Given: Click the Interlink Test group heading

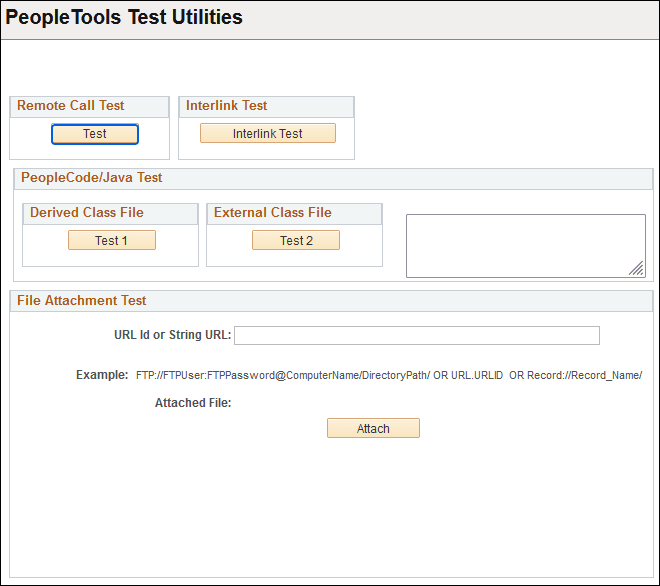Looking at the screenshot, I should [x=226, y=105].
